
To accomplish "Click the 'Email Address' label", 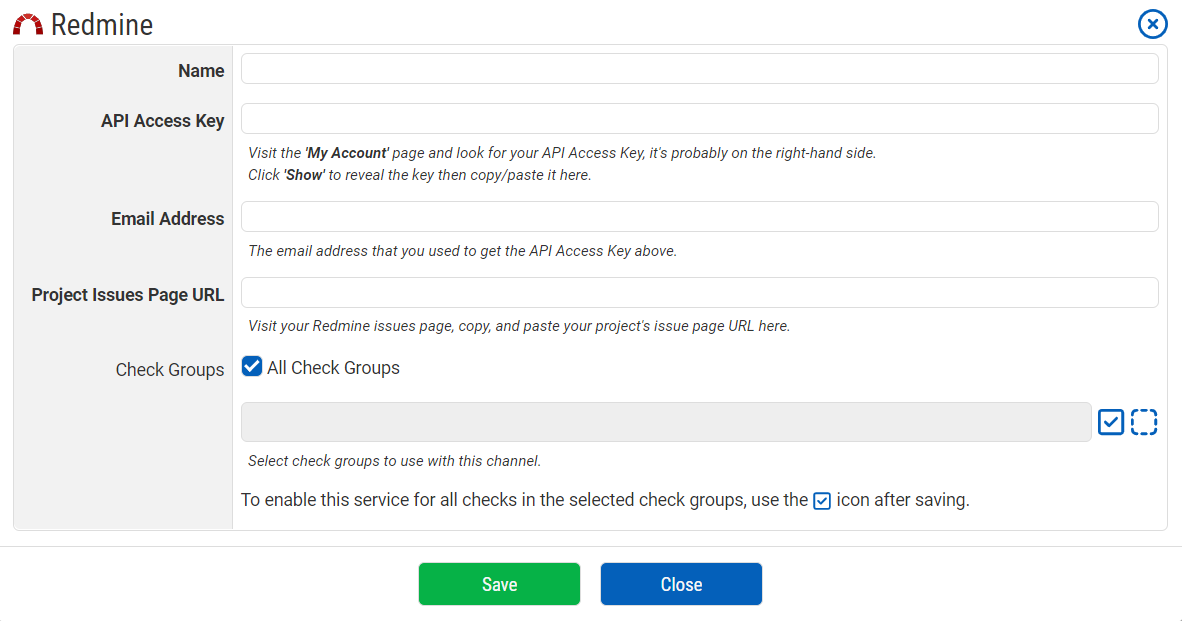I will tap(167, 219).
